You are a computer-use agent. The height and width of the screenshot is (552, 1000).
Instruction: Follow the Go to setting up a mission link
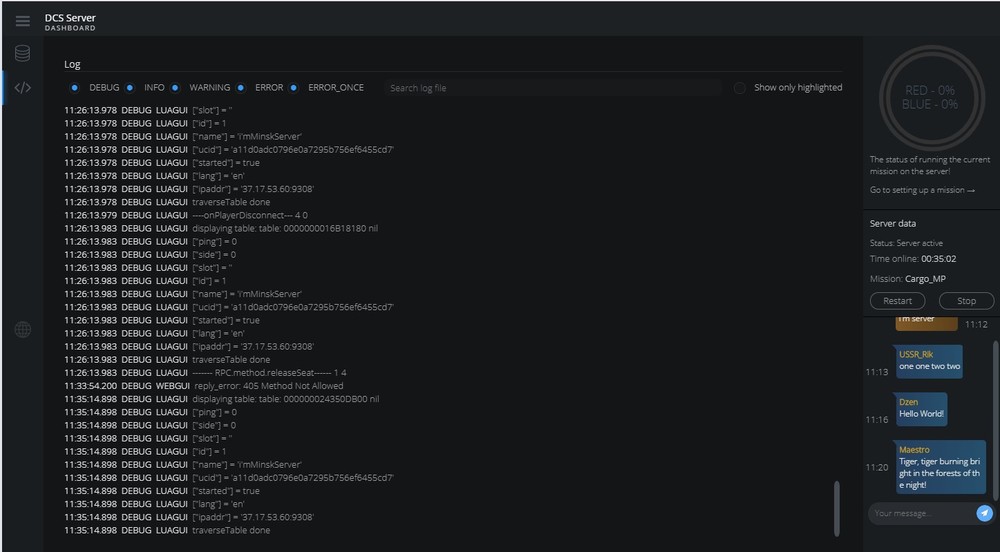click(x=922, y=190)
